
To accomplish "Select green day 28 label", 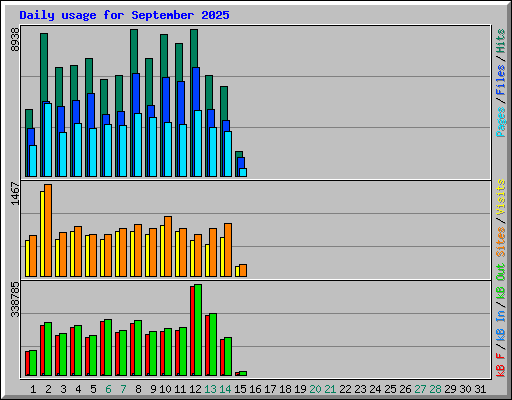I will 435,389.
